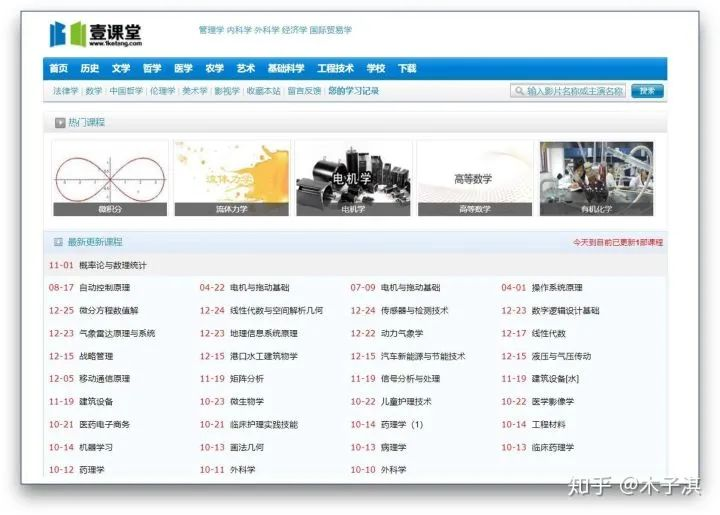Open the 农学 navigation tab
The image size is (720, 515).
click(x=214, y=68)
